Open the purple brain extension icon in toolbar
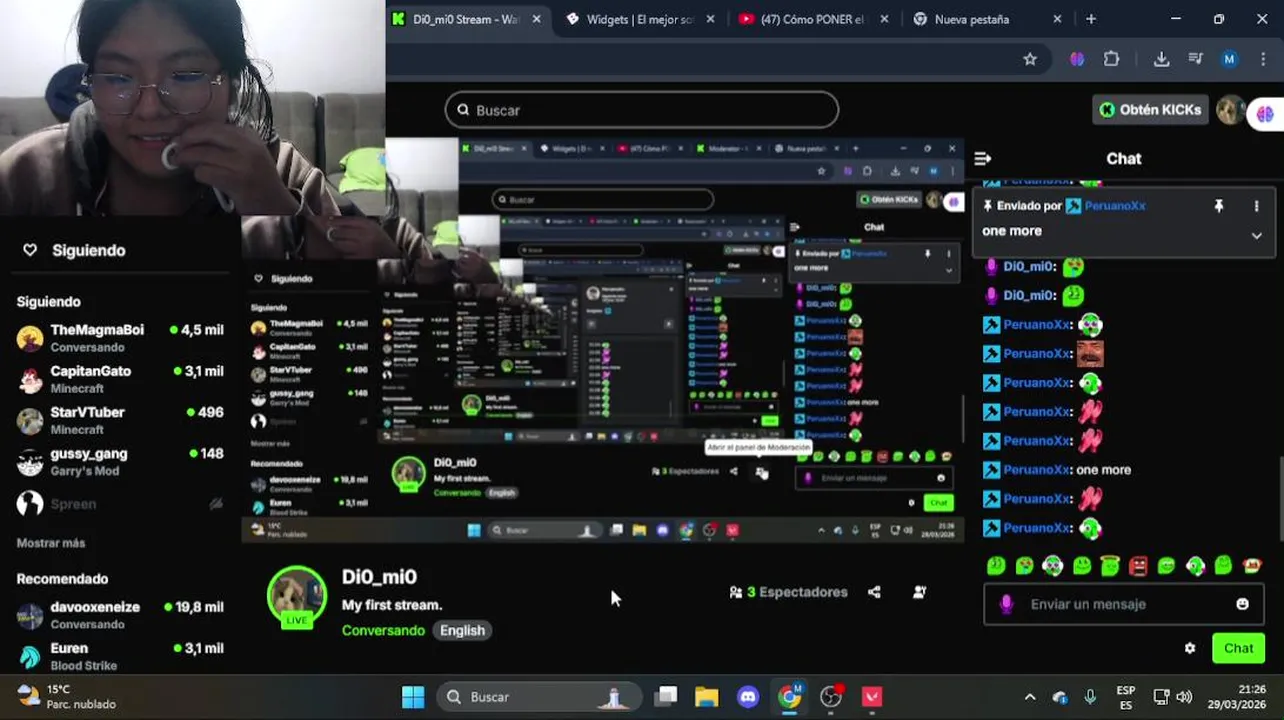The image size is (1284, 720). (x=1077, y=59)
